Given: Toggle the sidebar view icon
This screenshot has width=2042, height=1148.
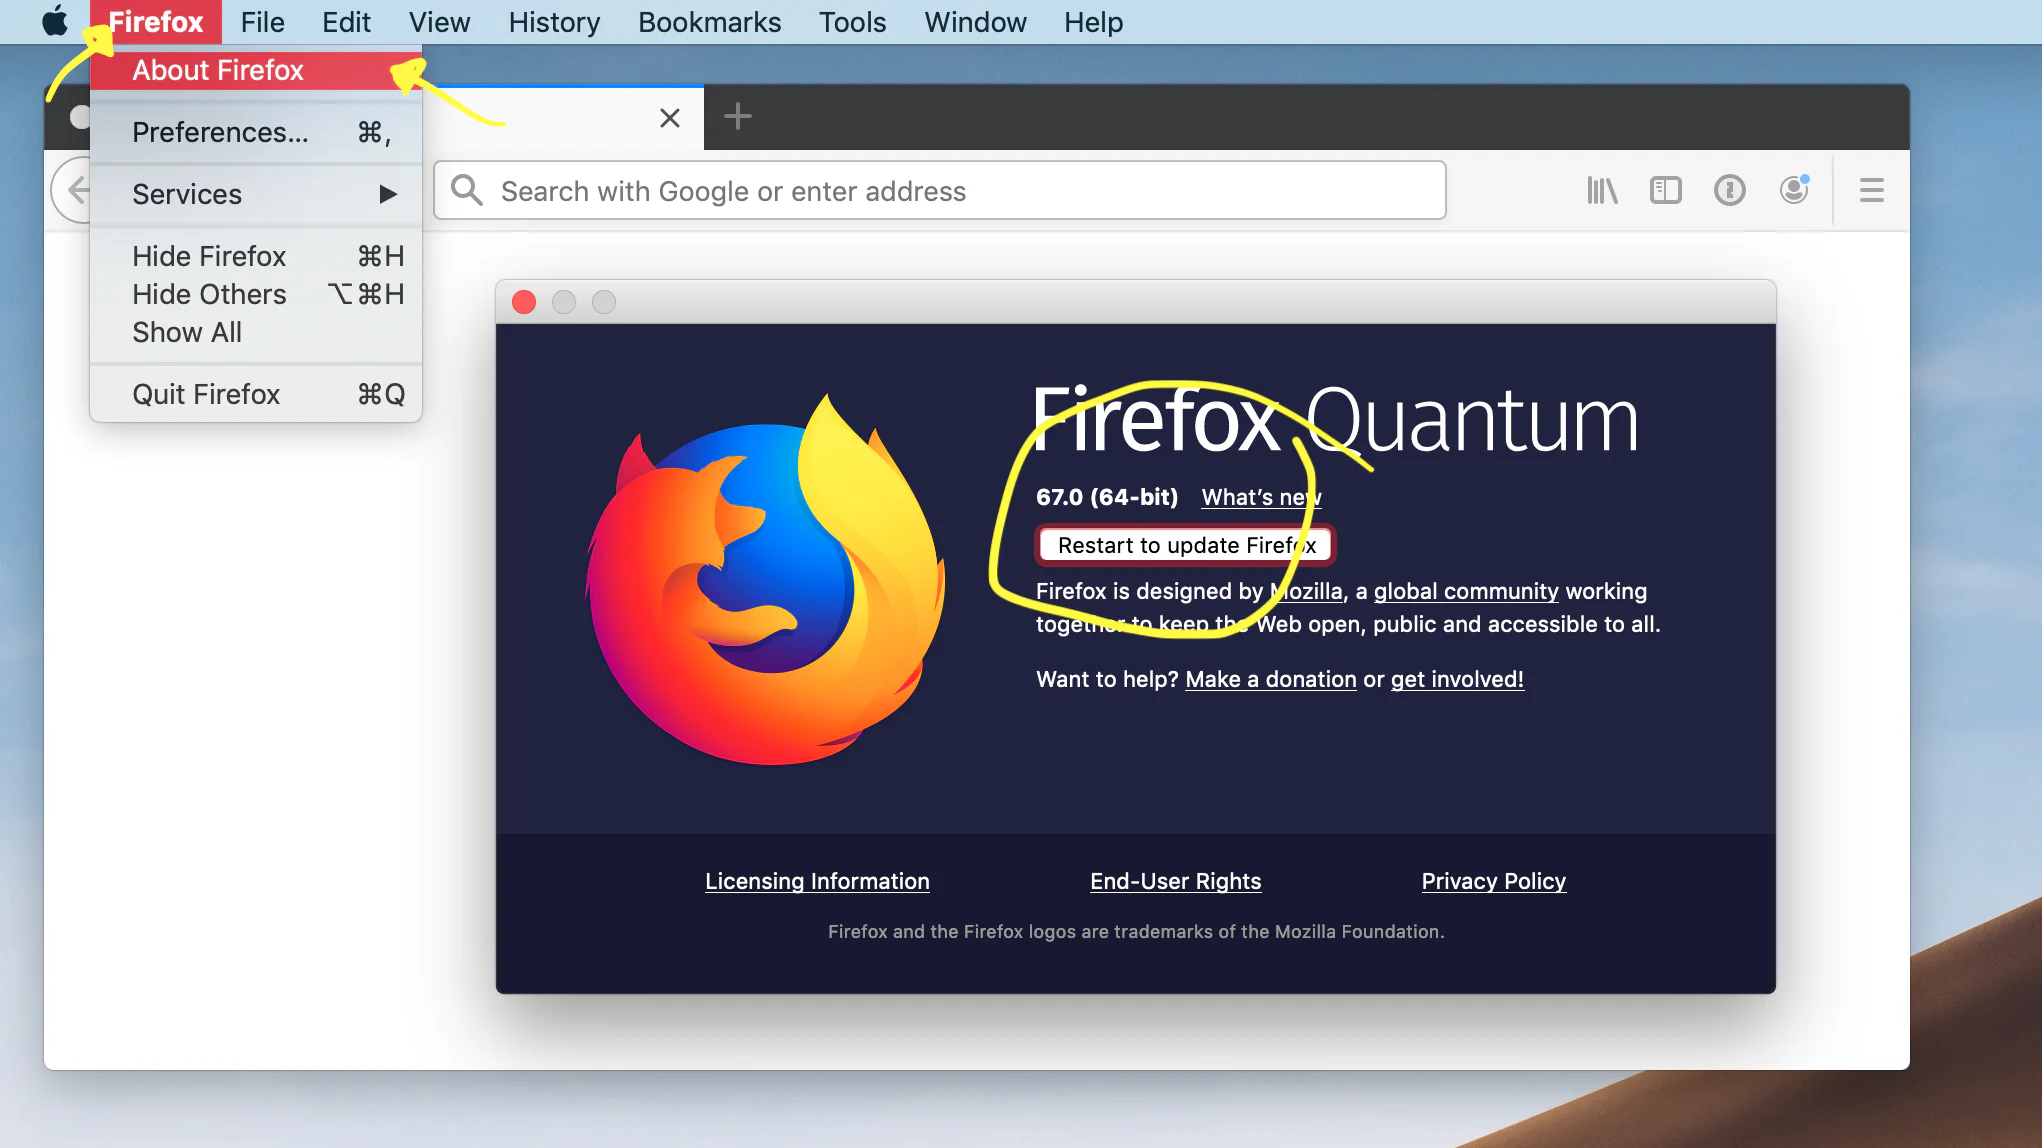Looking at the screenshot, I should point(1666,190).
